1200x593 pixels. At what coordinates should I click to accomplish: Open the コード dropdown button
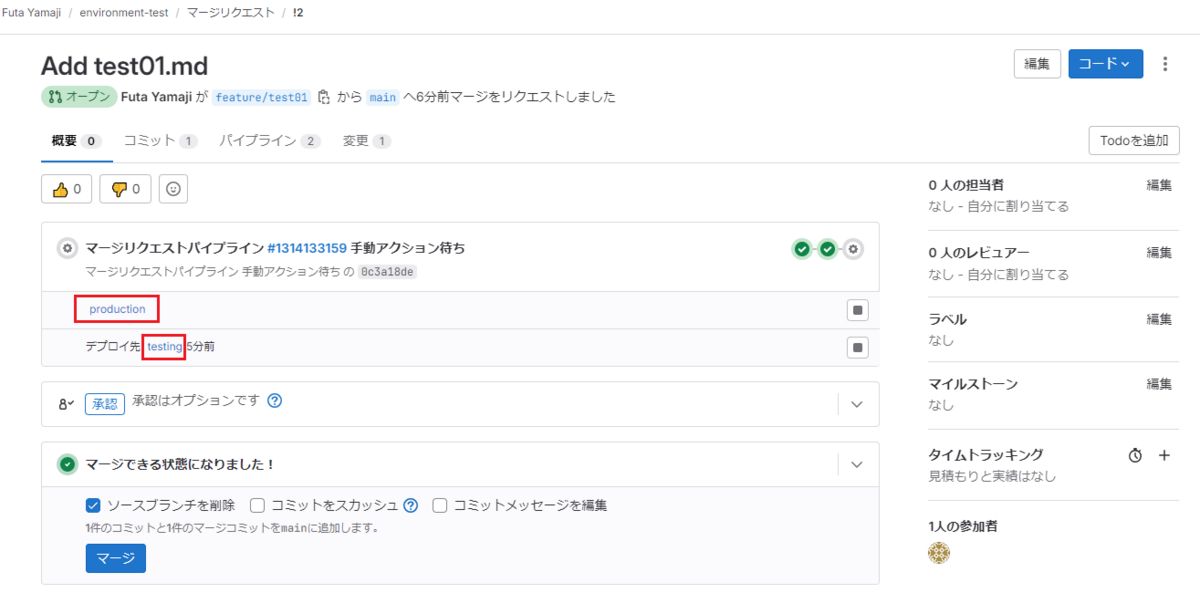click(x=1105, y=64)
